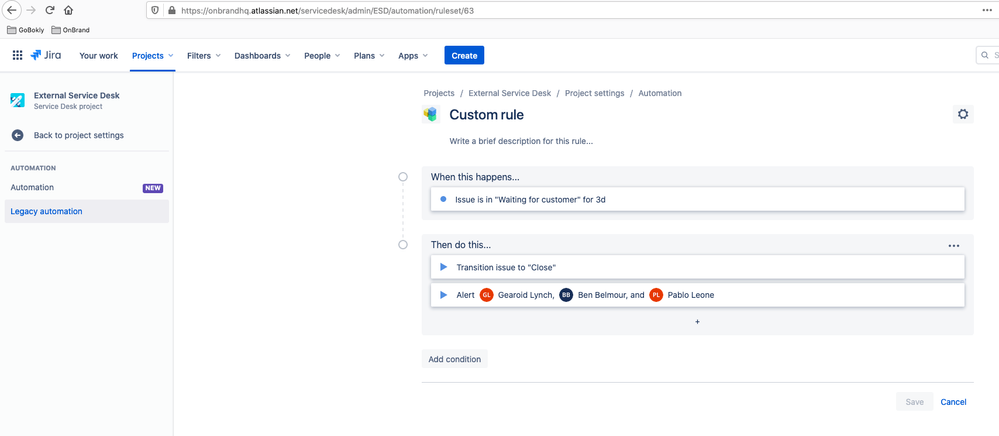The height and width of the screenshot is (436, 999).
Task: Click the blue dot on the trigger row
Action: (443, 200)
